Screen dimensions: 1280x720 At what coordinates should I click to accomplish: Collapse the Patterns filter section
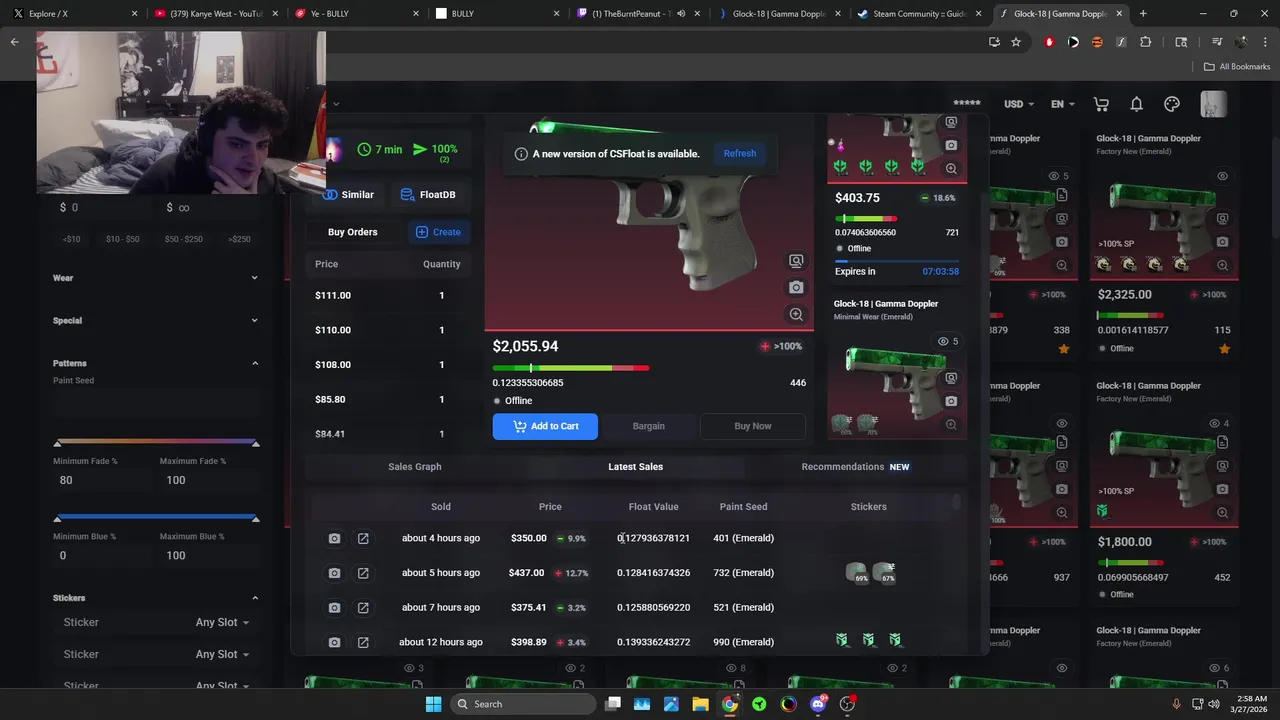point(155,363)
